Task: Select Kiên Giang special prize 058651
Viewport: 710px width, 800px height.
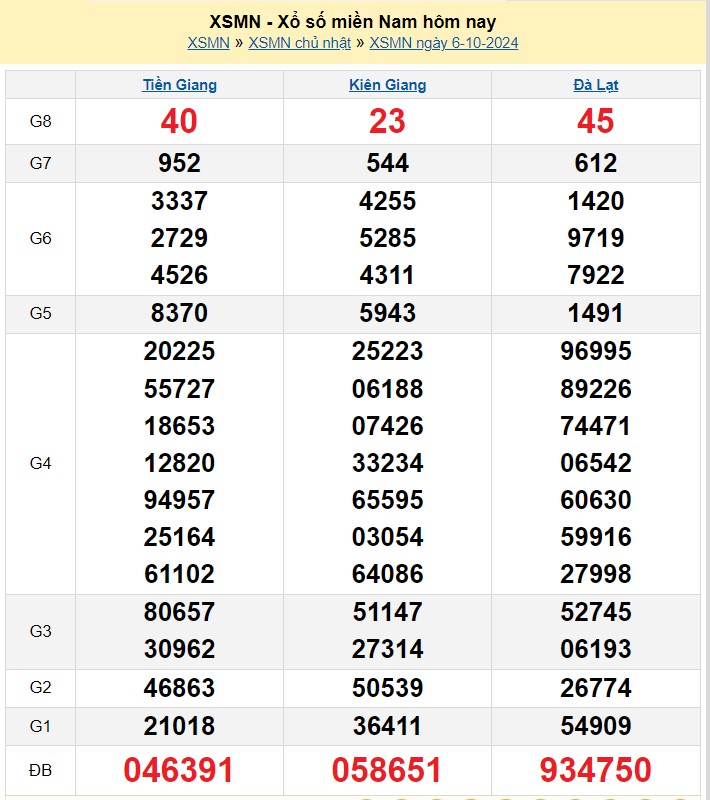Action: [387, 769]
